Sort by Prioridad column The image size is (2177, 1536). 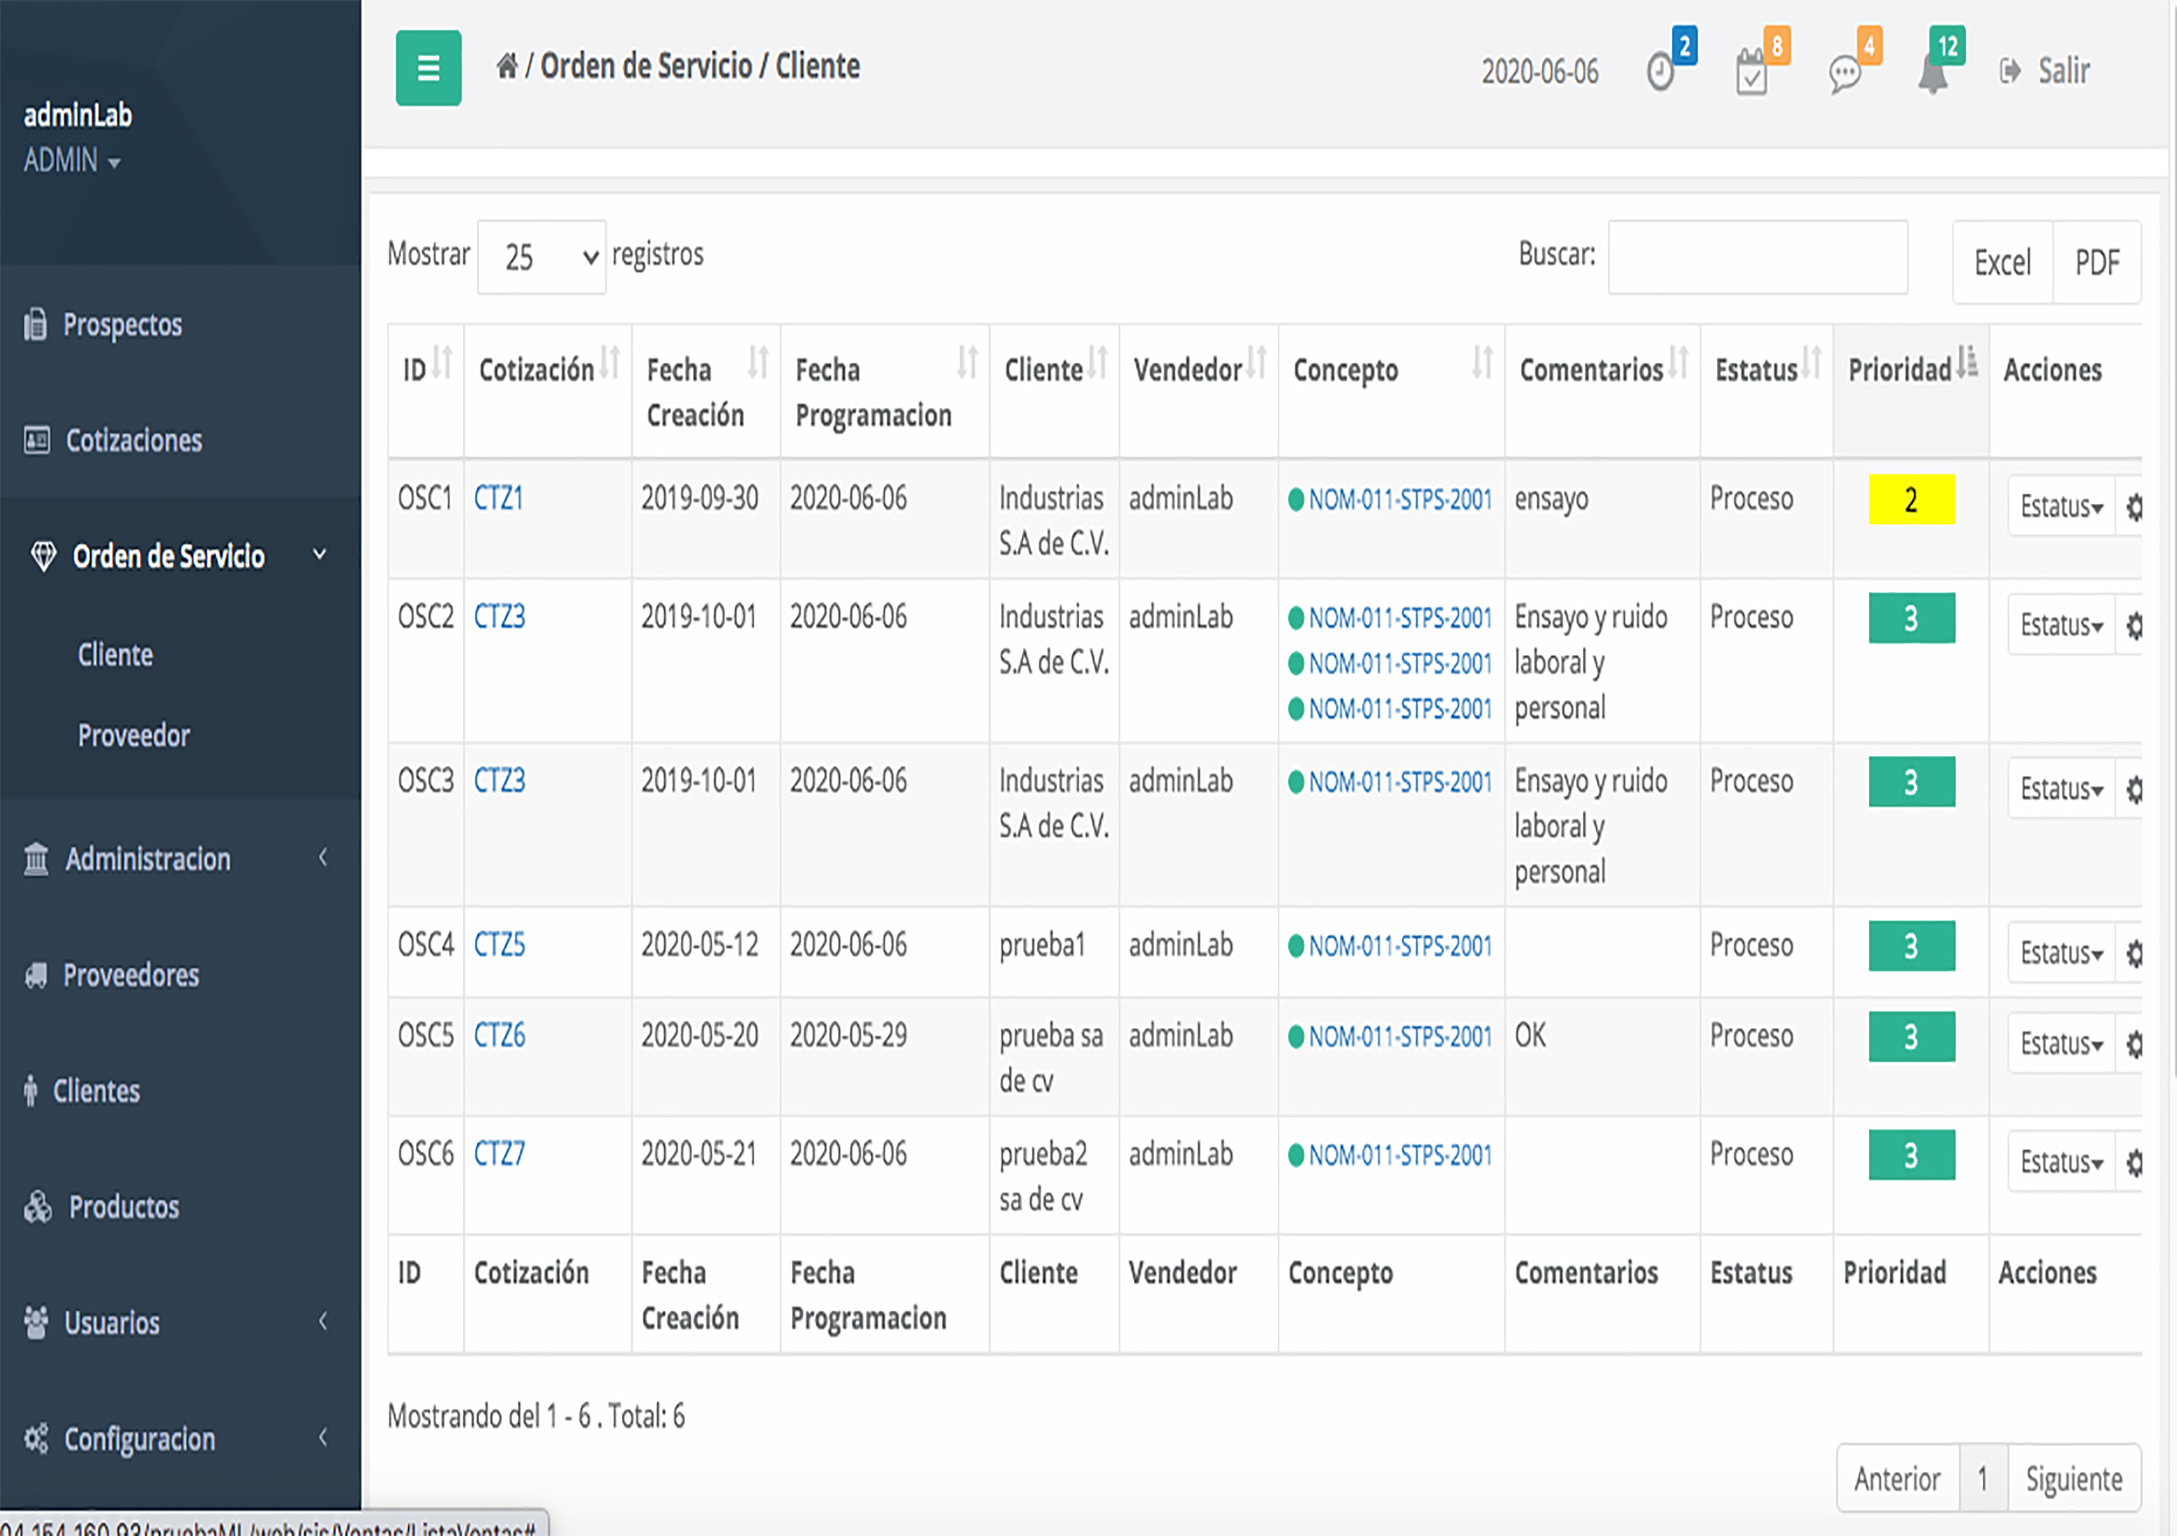tap(1911, 391)
